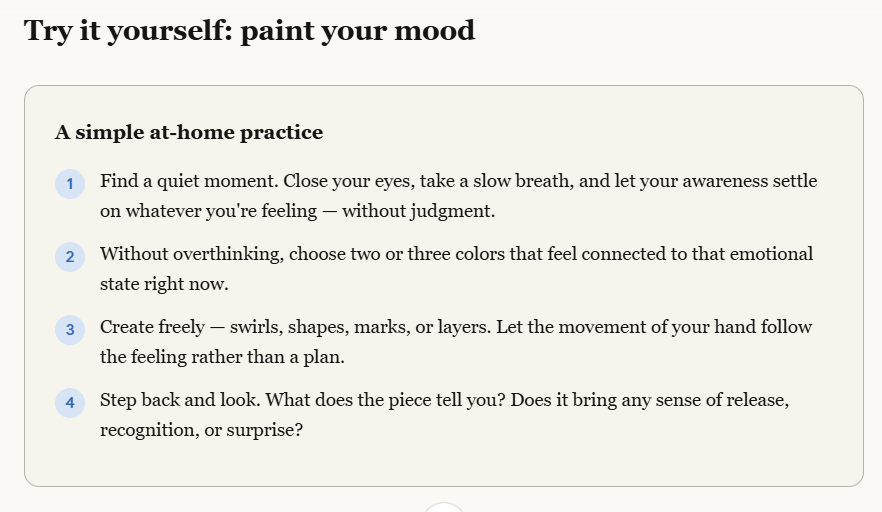The image size is (882, 512).
Task: Select the step 4 number badge
Action: 70,403
